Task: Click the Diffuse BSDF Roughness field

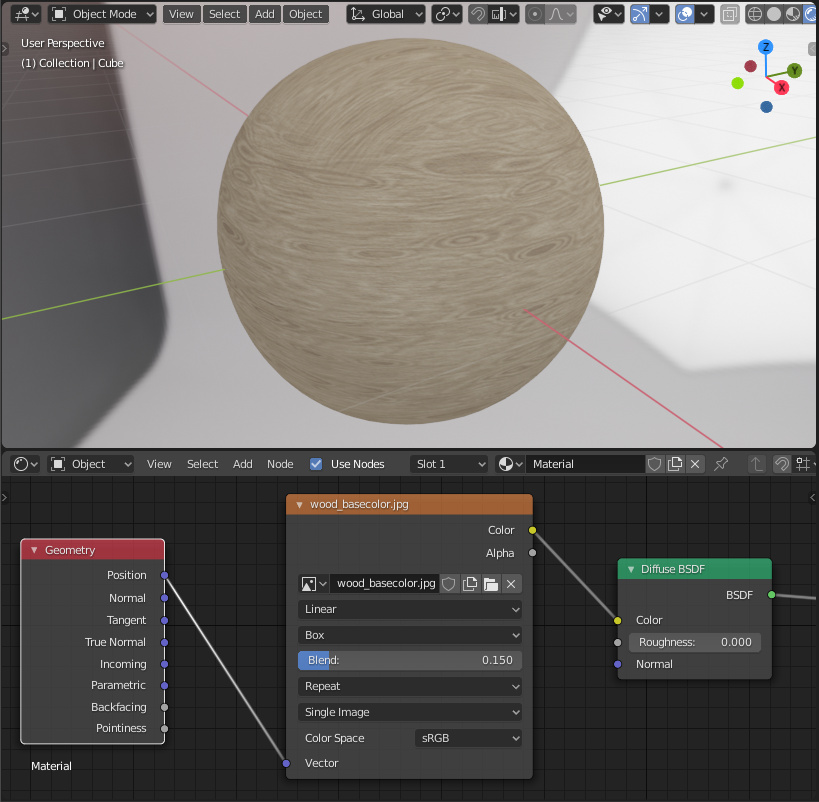Action: [694, 642]
